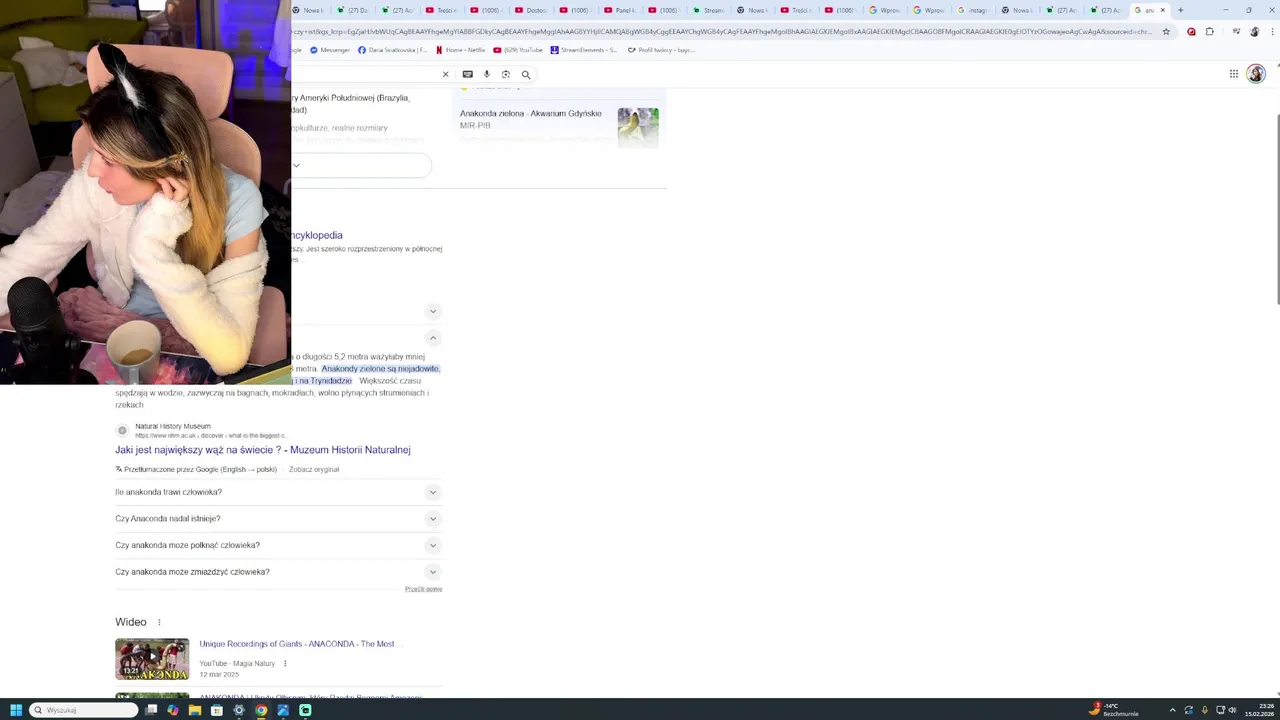1280x720 pixels.
Task: Expand 'Czy anakonda może zmiażdżyć człowieka?' question
Action: (278, 572)
